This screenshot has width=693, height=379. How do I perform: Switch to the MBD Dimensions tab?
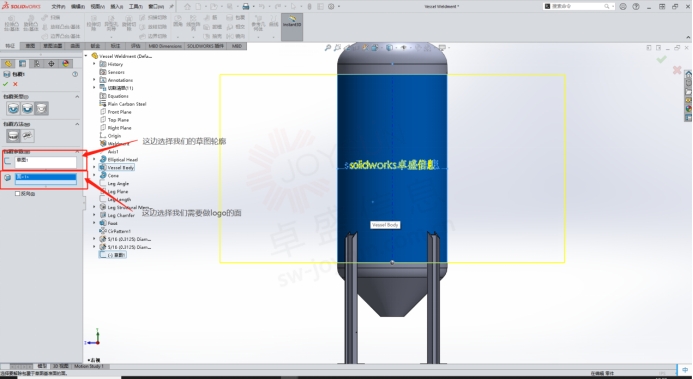(165, 46)
